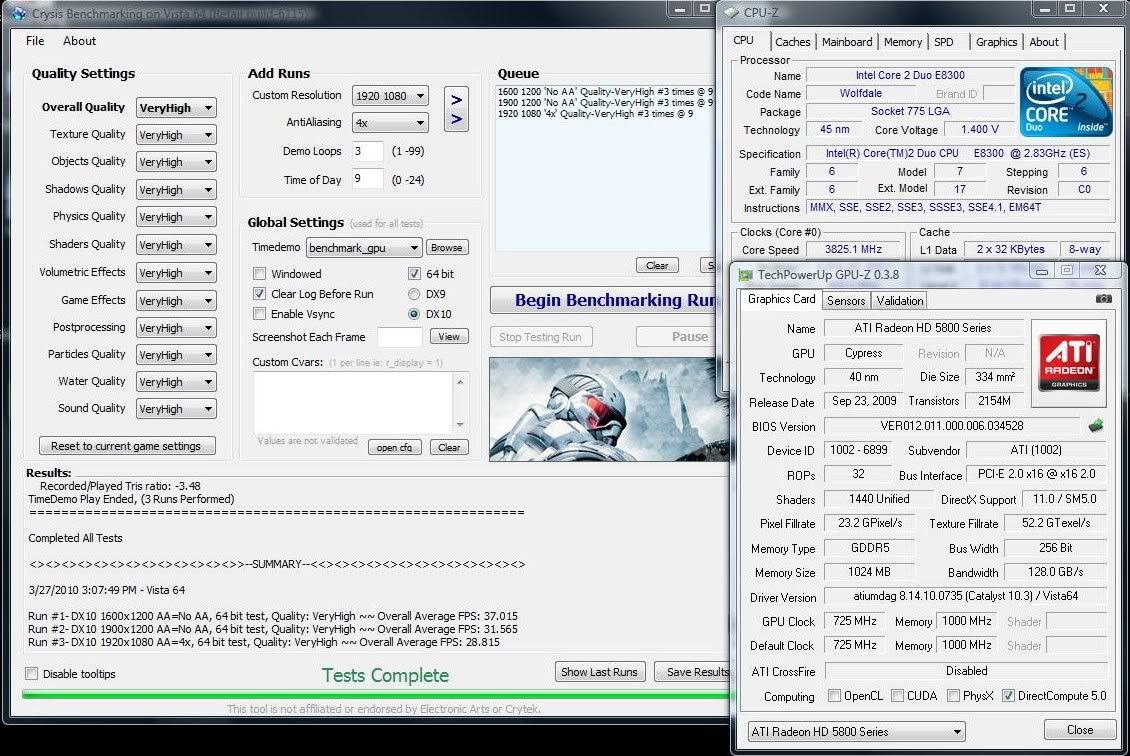1130x756 pixels.
Task: Click the Close button in GPU-Z
Action: [x=1080, y=729]
